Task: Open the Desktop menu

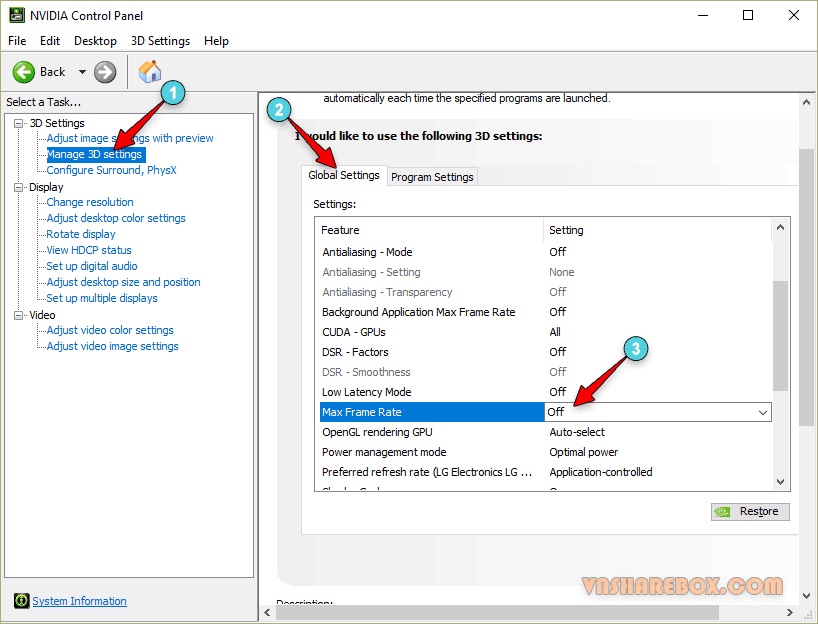Action: pyautogui.click(x=95, y=41)
